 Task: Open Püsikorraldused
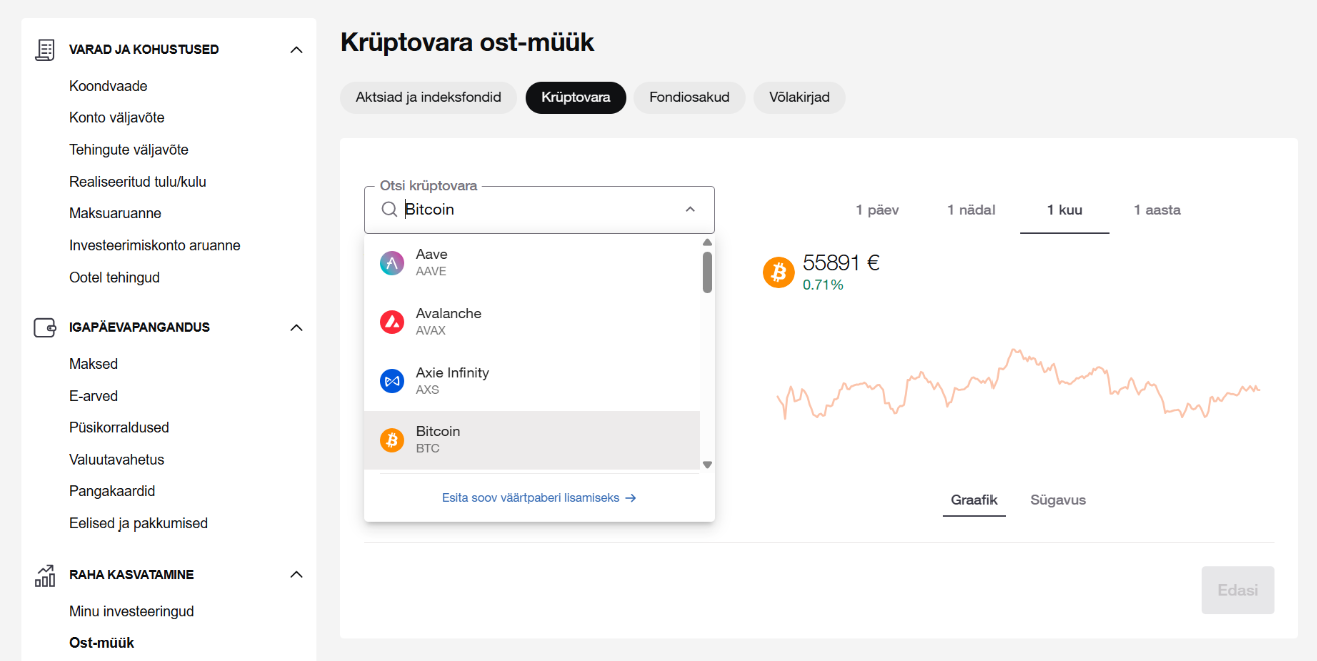tap(119, 428)
